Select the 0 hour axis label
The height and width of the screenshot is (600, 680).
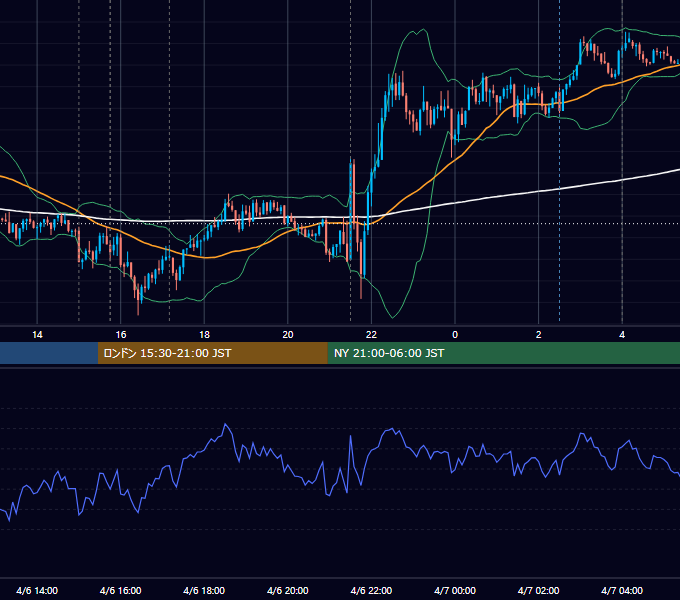click(455, 335)
